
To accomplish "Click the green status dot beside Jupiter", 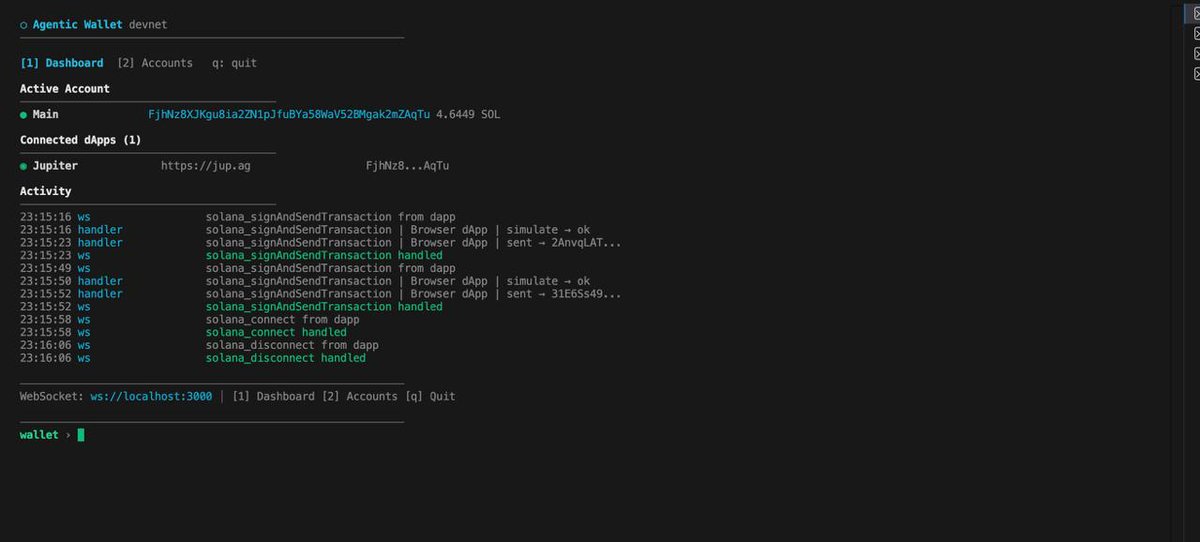I will tap(24, 166).
